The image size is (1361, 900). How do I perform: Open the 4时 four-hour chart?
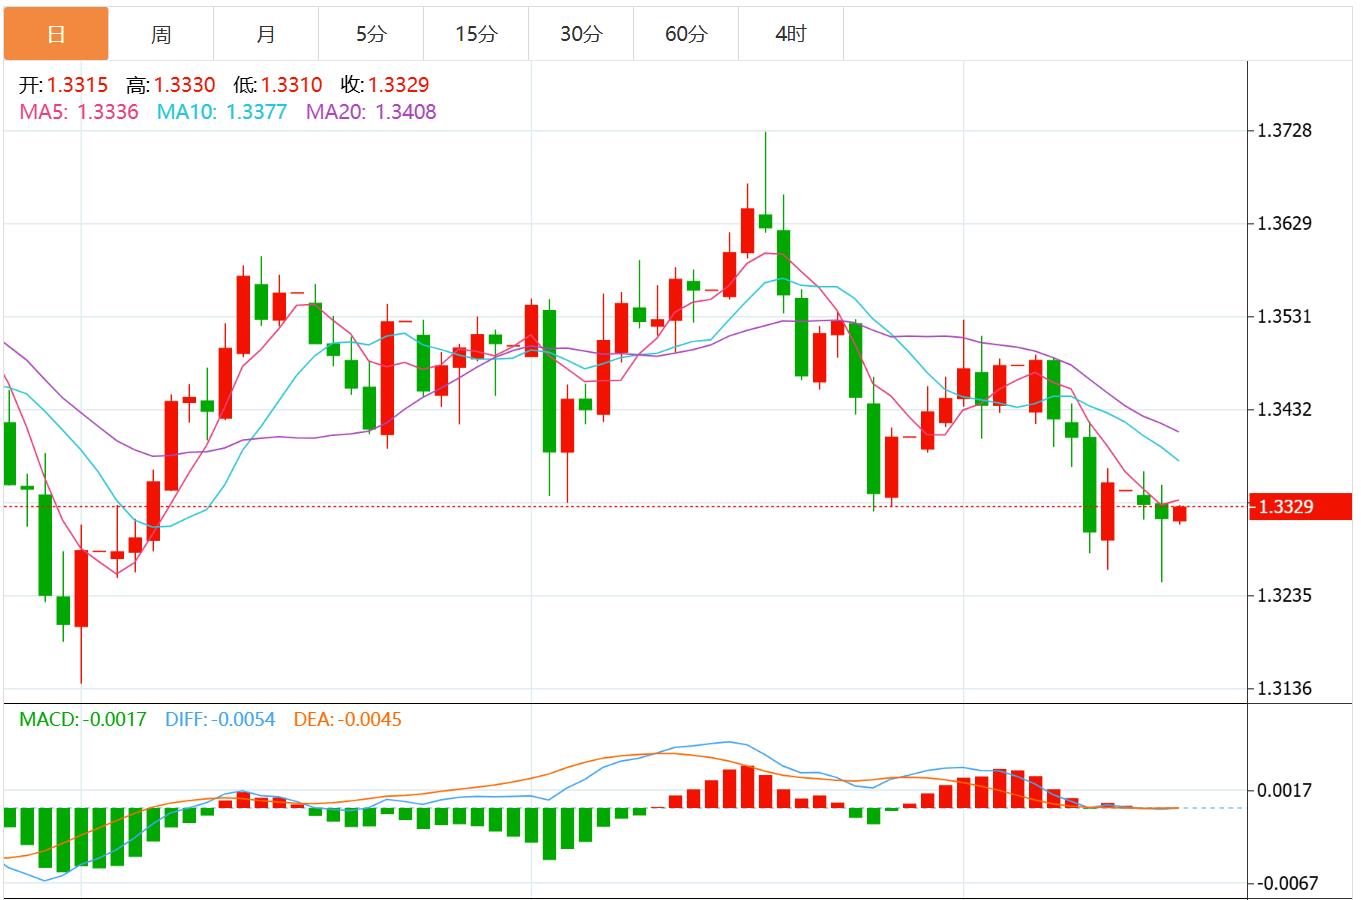pos(791,33)
